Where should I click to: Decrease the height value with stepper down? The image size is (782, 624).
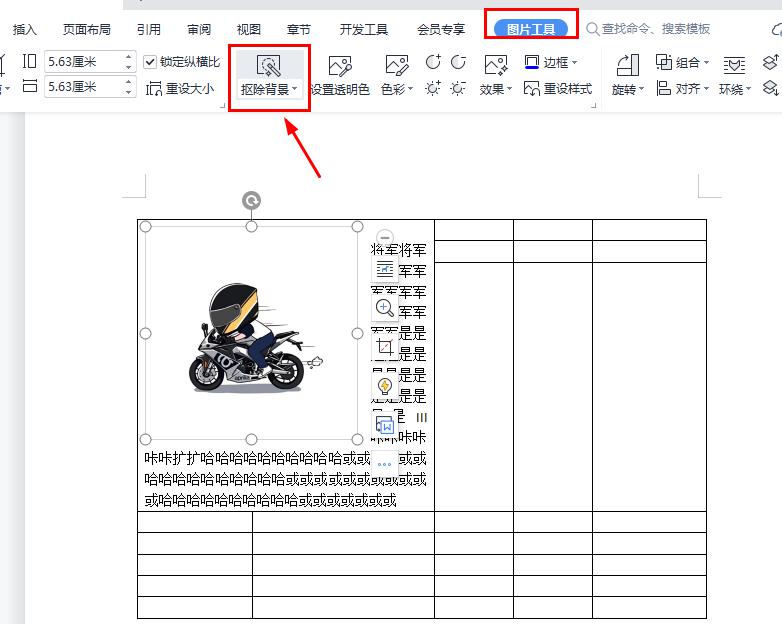[129, 67]
